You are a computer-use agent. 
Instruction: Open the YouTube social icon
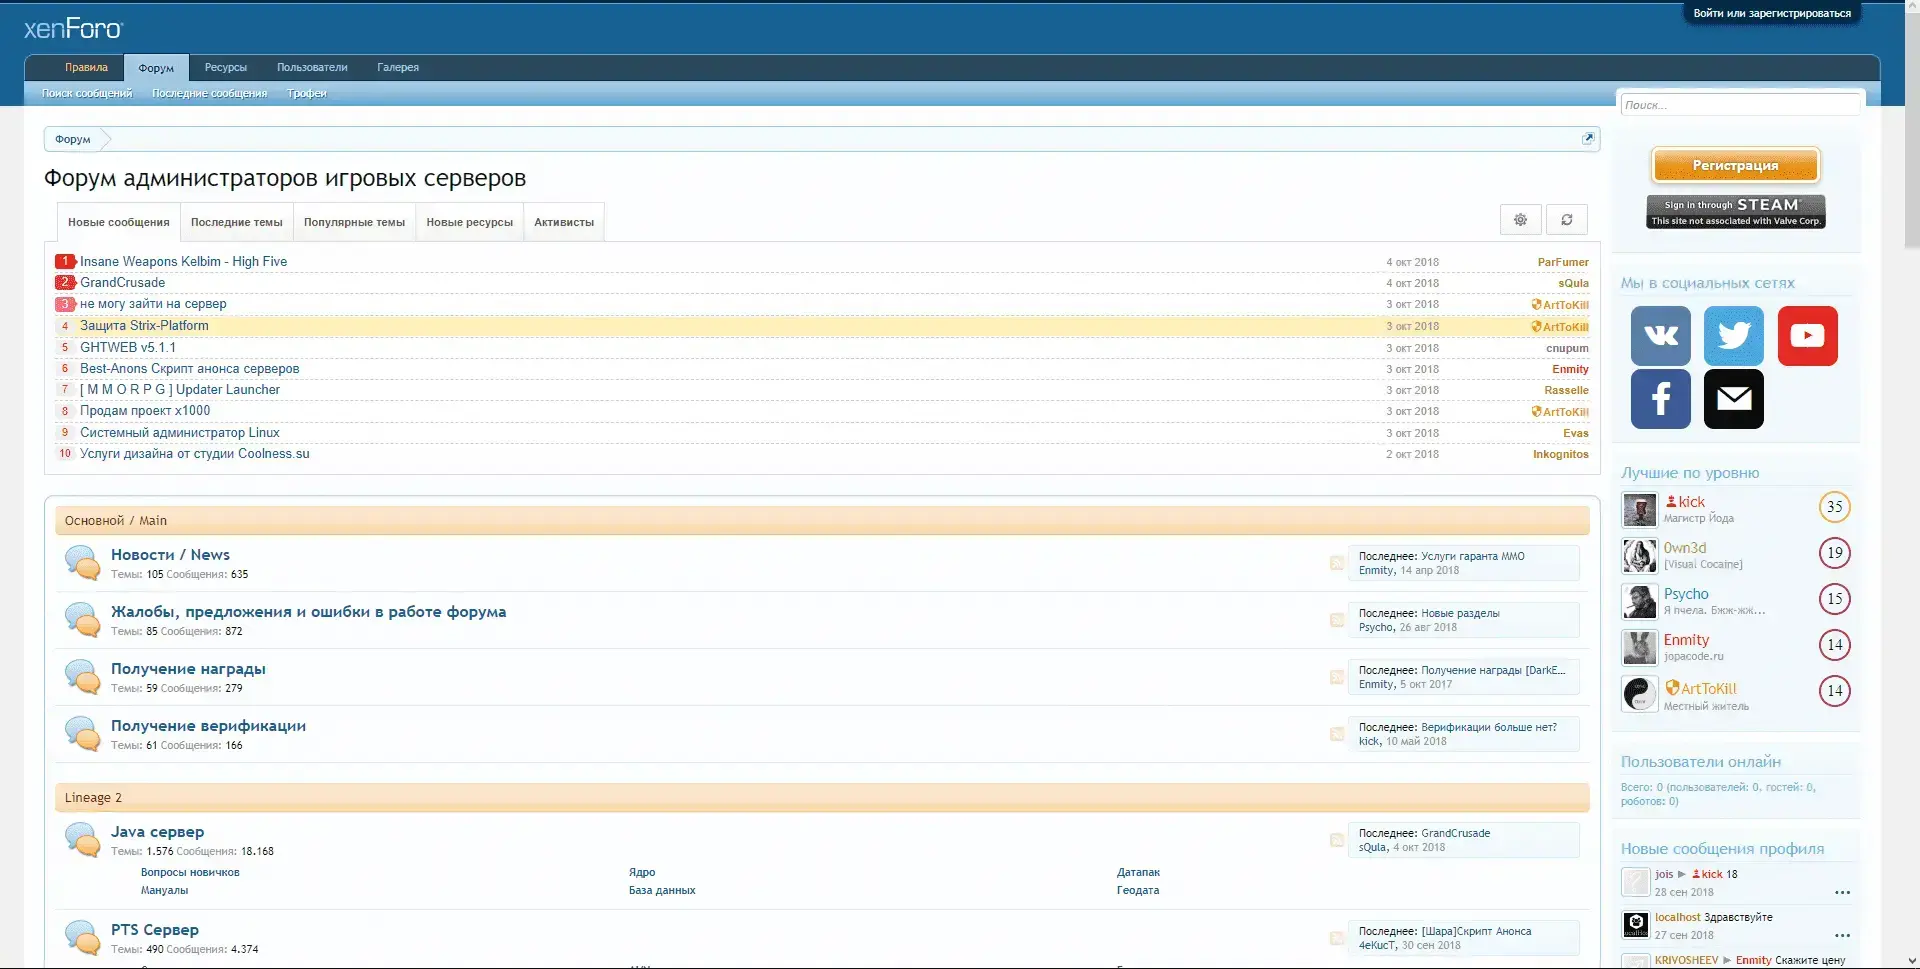1807,335
